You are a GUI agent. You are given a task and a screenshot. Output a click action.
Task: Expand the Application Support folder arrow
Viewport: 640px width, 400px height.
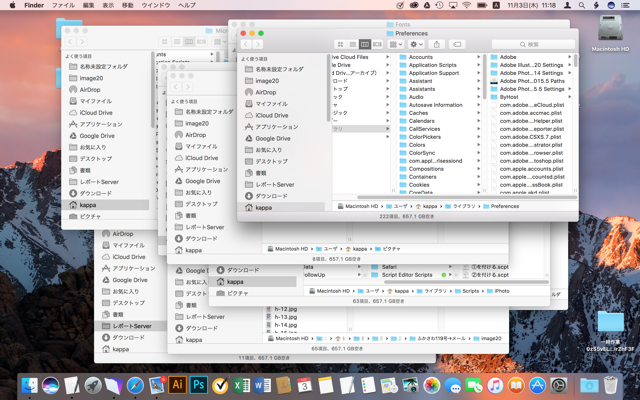(x=479, y=73)
